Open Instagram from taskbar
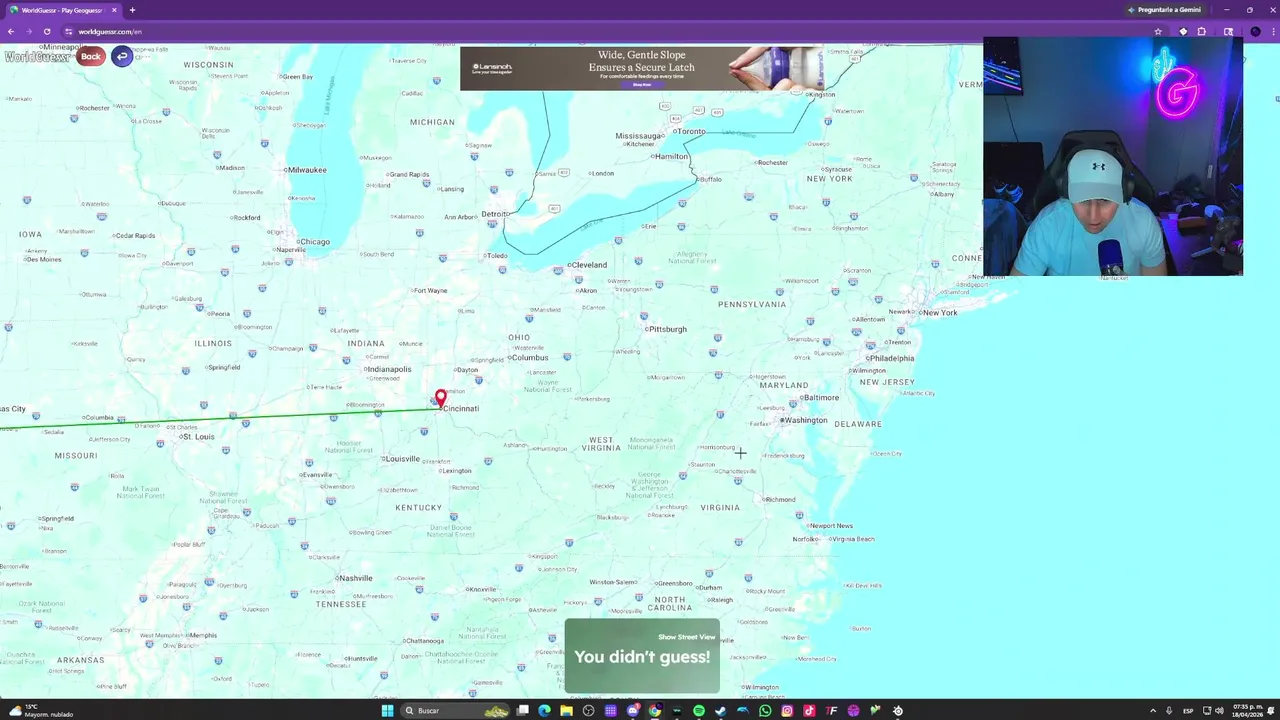The height and width of the screenshot is (720, 1280). 787,711
